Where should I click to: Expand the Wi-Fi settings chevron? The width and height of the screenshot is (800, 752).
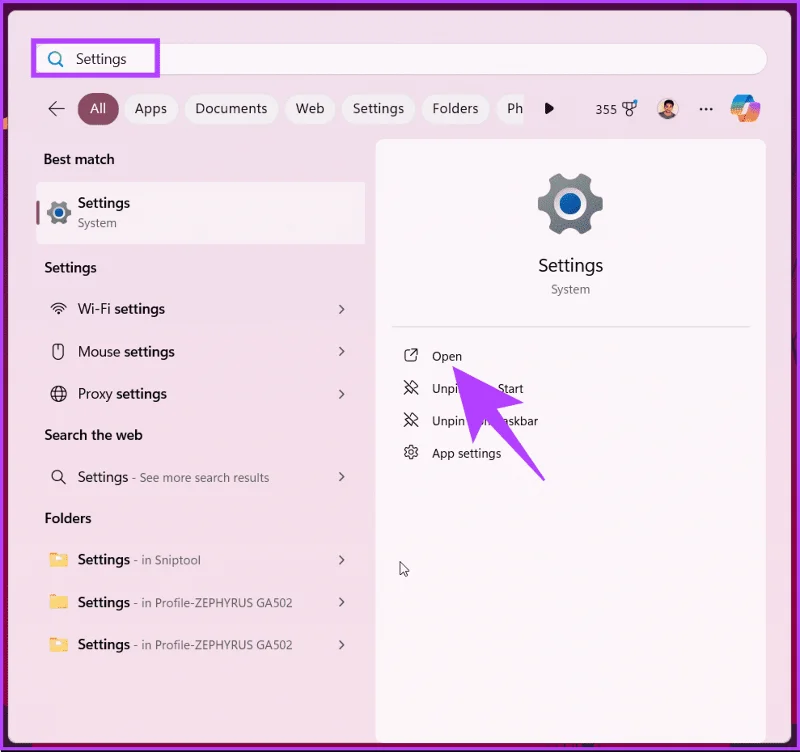coord(341,309)
